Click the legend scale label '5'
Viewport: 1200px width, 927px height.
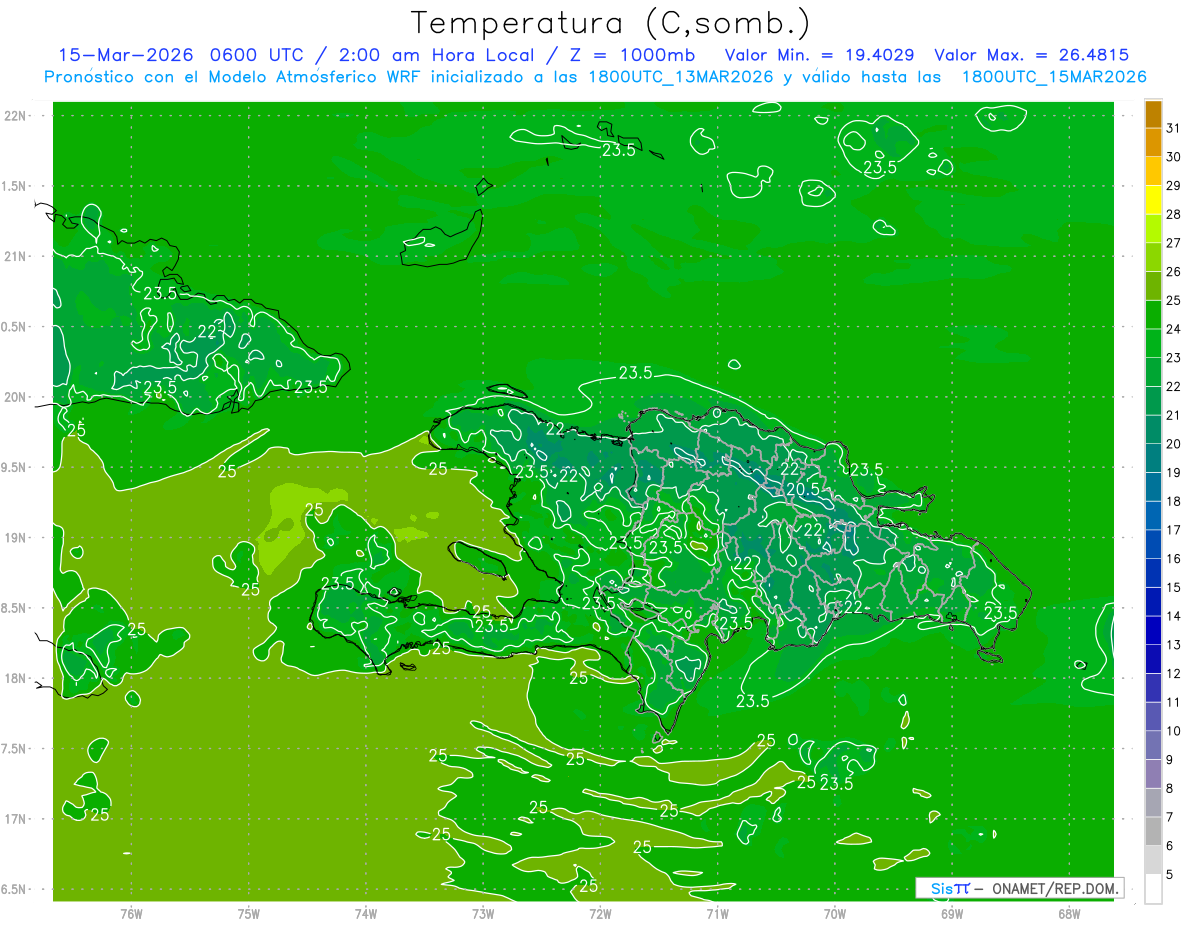[1170, 875]
